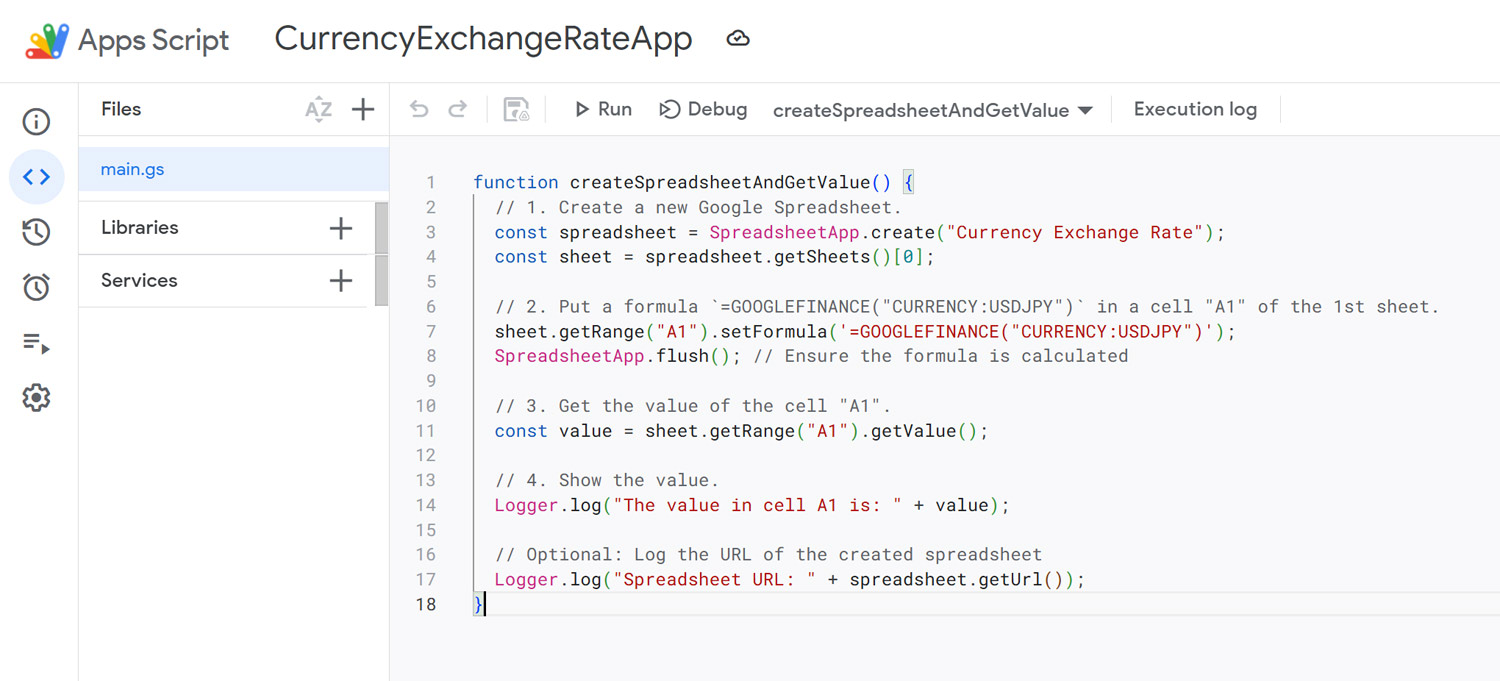This screenshot has height=681, width=1500.
Task: Select the Editor code icon in sidebar
Action: (x=37, y=177)
